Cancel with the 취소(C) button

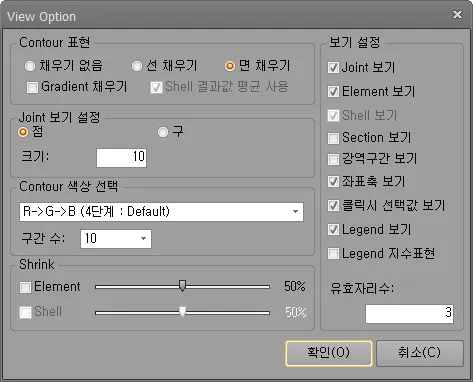point(420,353)
